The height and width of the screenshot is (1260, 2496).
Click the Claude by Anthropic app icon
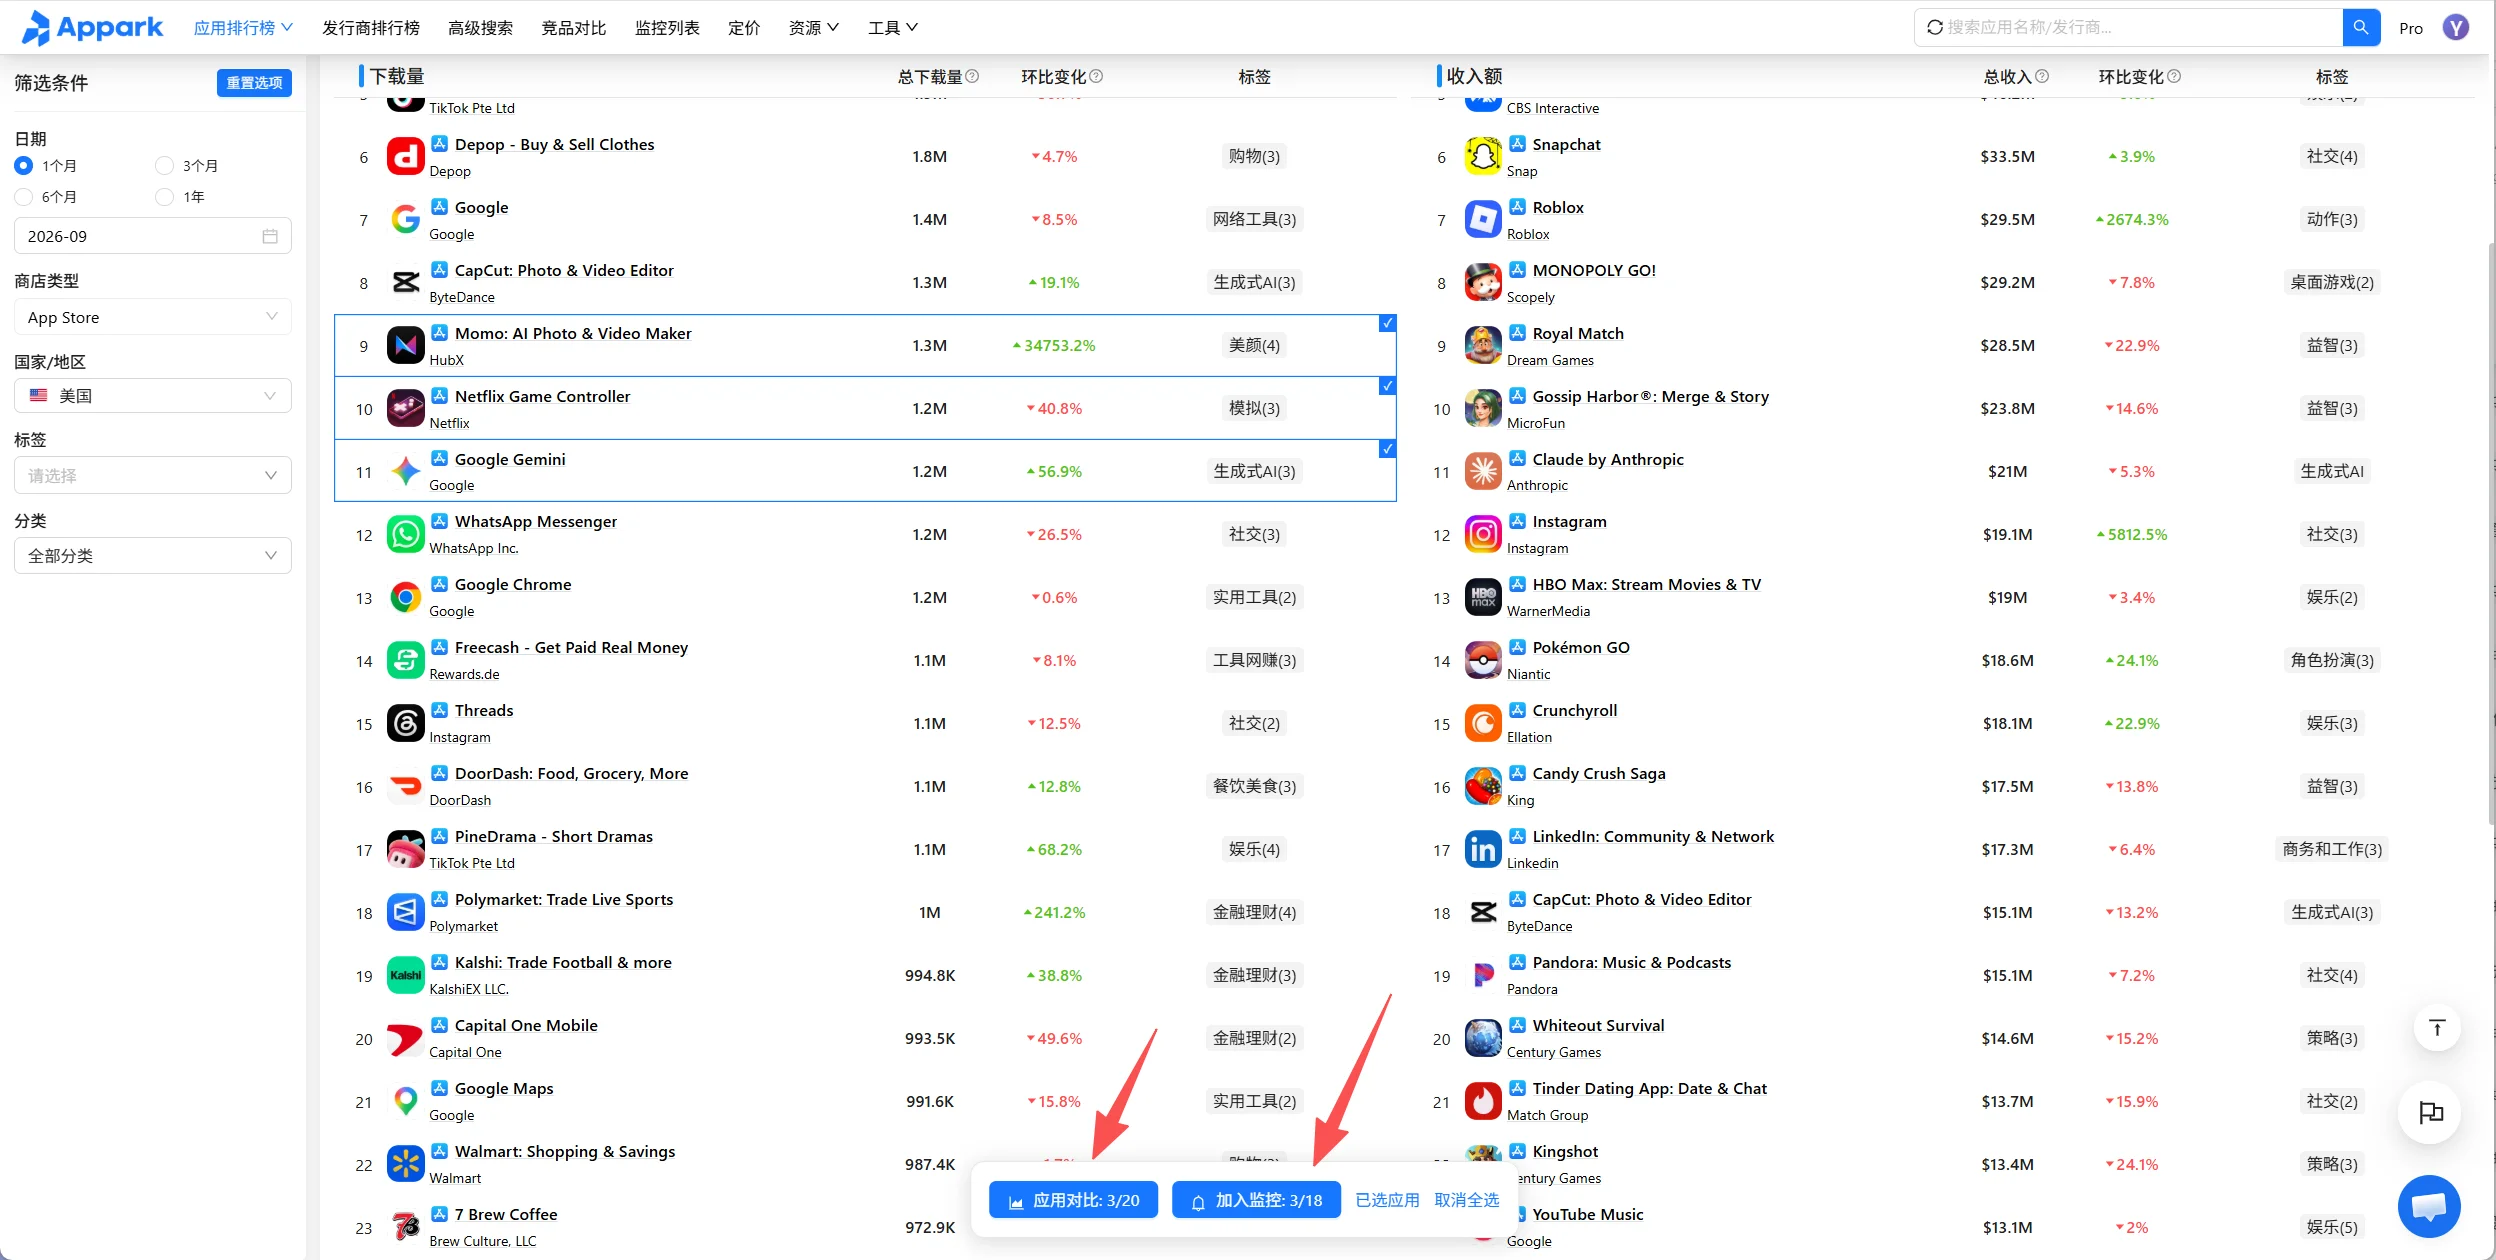(x=1483, y=472)
